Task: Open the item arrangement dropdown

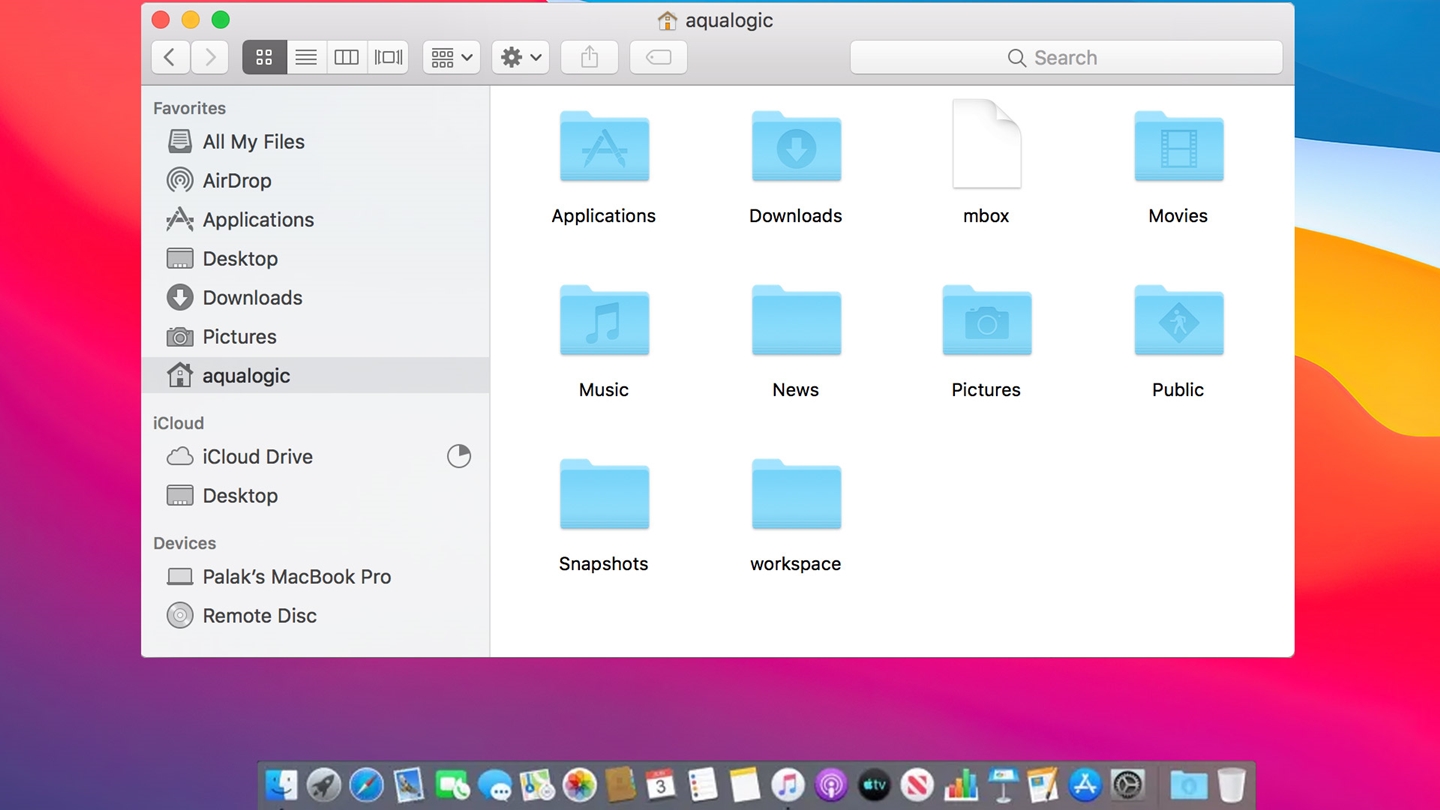Action: pos(450,57)
